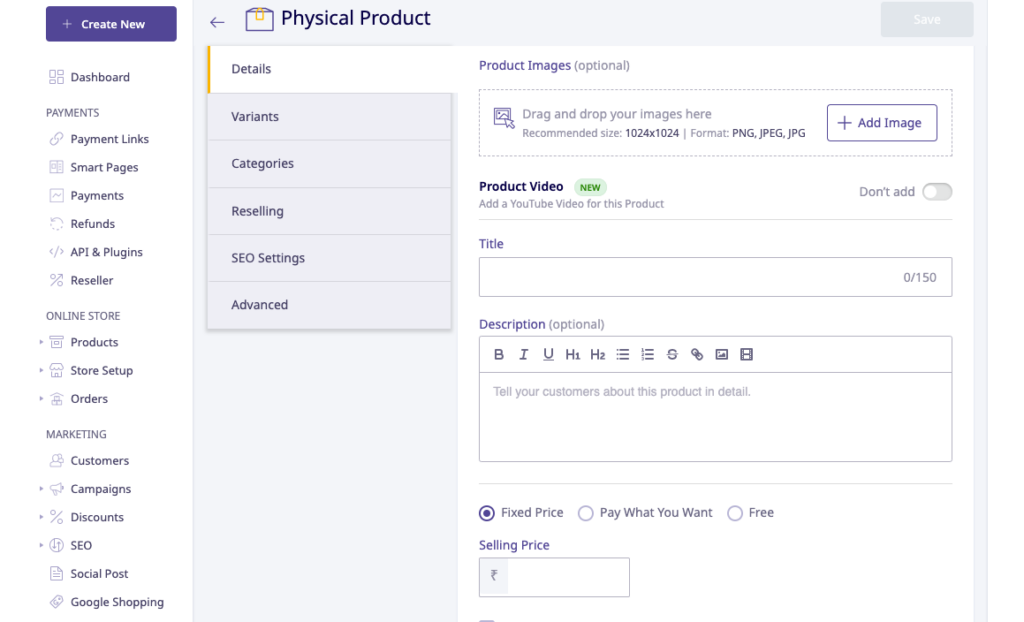
Task: Click the insert image icon in editor
Action: 722,355
